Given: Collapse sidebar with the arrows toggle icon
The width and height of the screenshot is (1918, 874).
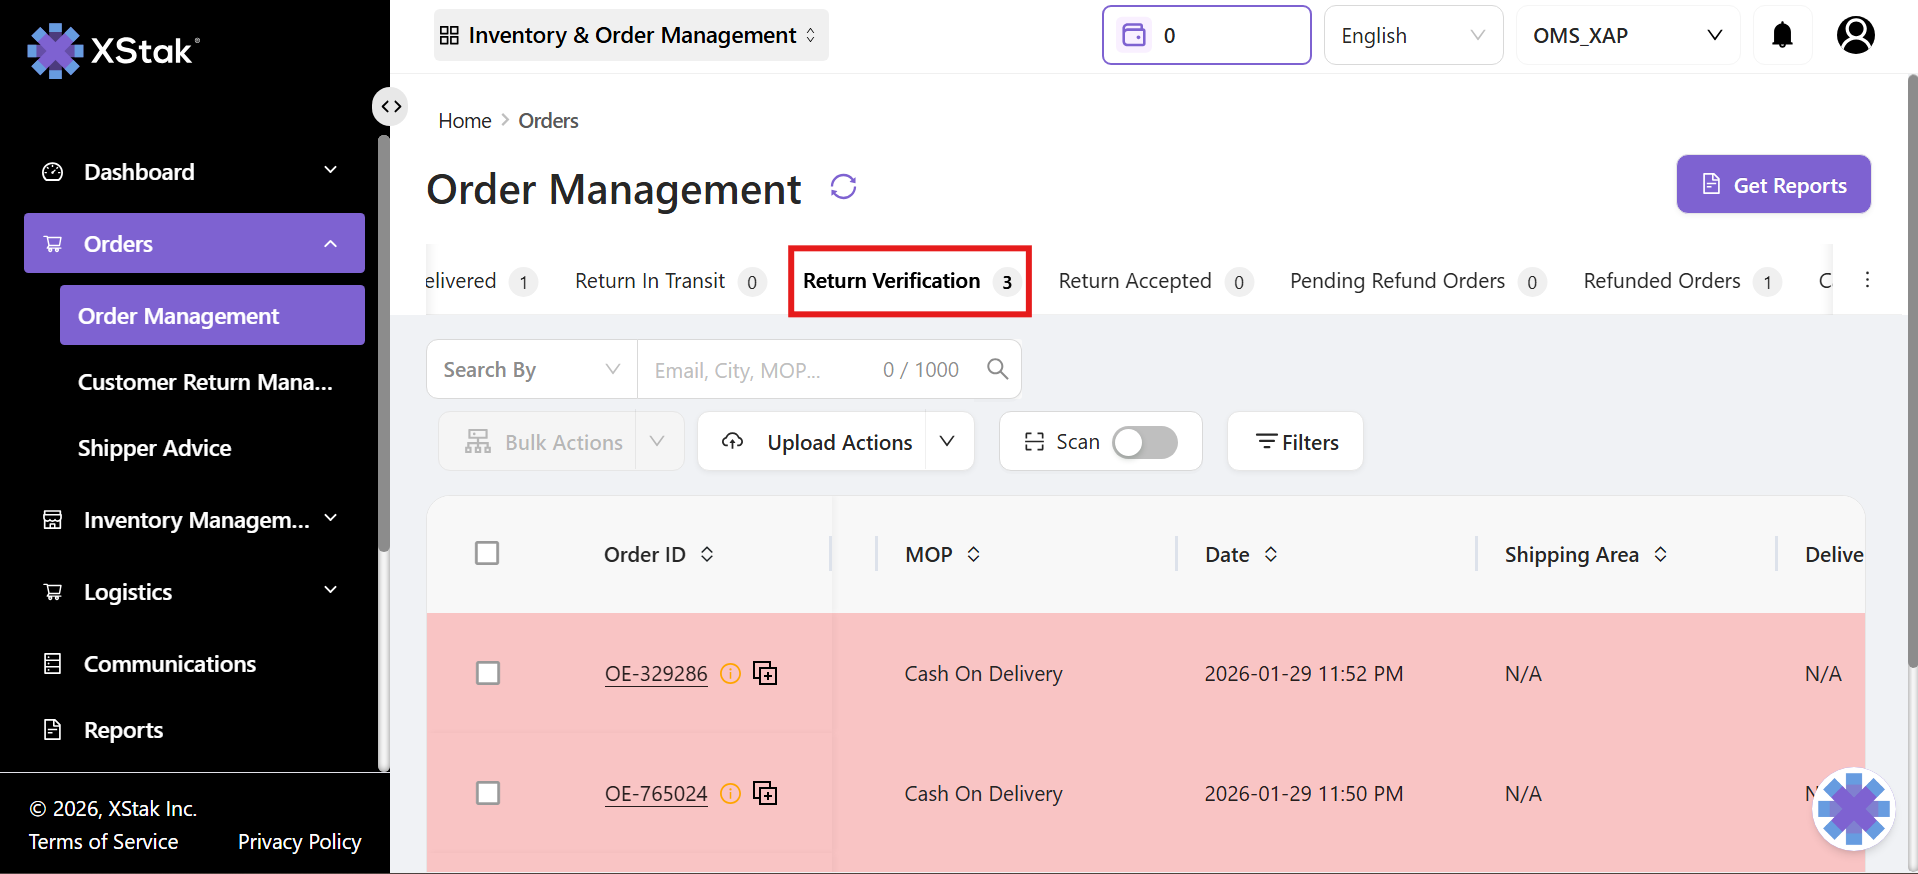Looking at the screenshot, I should [390, 106].
